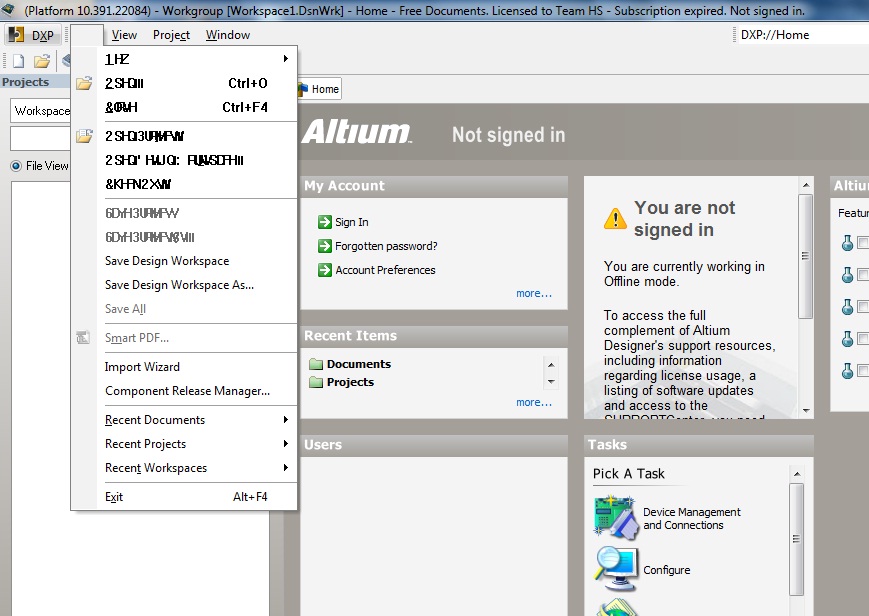Expand the Recent Documents submenu arrow

(x=285, y=420)
